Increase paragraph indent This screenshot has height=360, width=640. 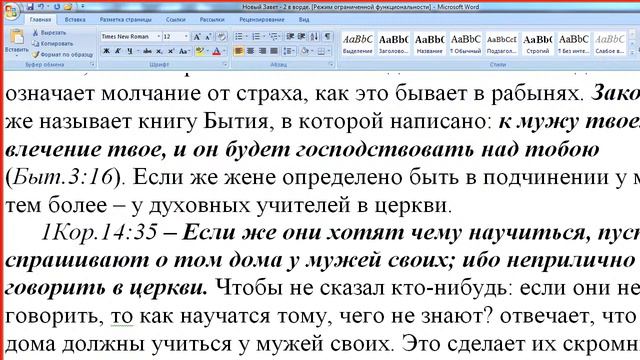[x=302, y=37]
